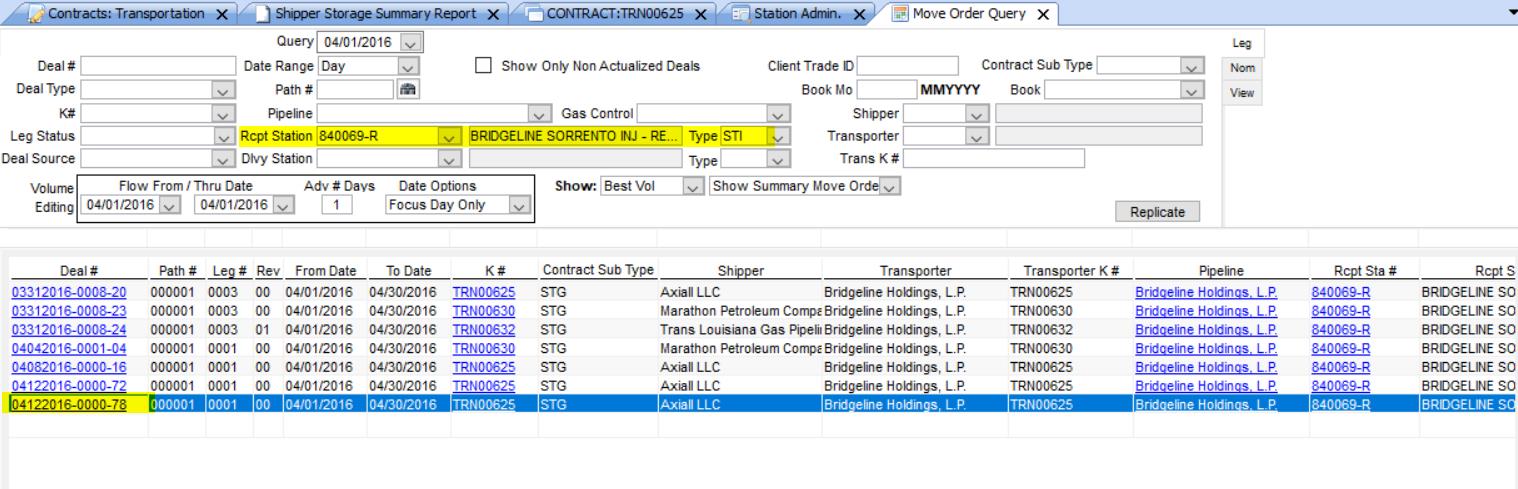Switch to Shipper Storage Summary Report tab
Viewport: 1518px width, 489px height.
click(380, 14)
